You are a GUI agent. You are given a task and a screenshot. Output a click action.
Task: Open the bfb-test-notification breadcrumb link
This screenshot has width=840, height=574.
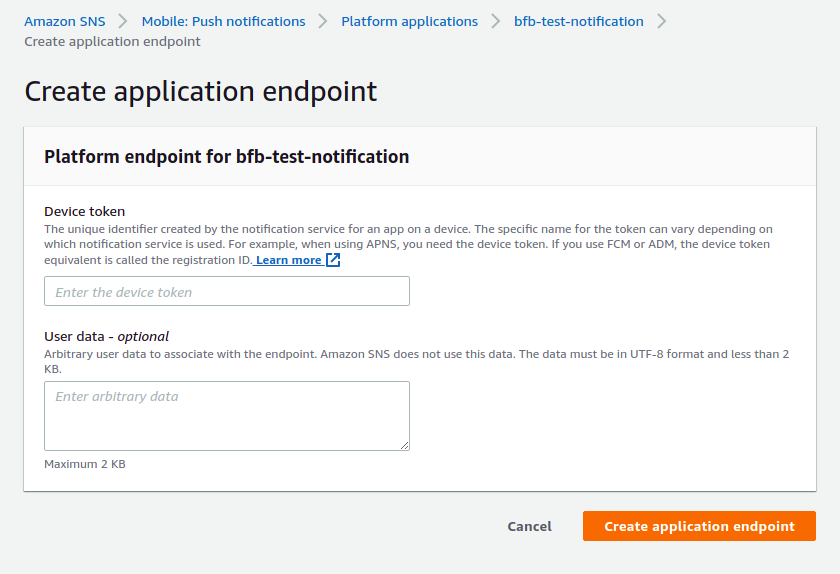click(x=578, y=21)
